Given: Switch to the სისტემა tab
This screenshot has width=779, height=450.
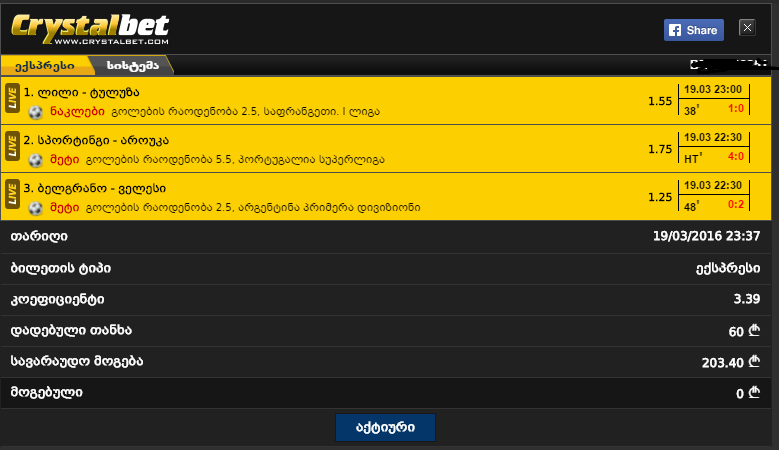Looking at the screenshot, I should click(x=133, y=66).
